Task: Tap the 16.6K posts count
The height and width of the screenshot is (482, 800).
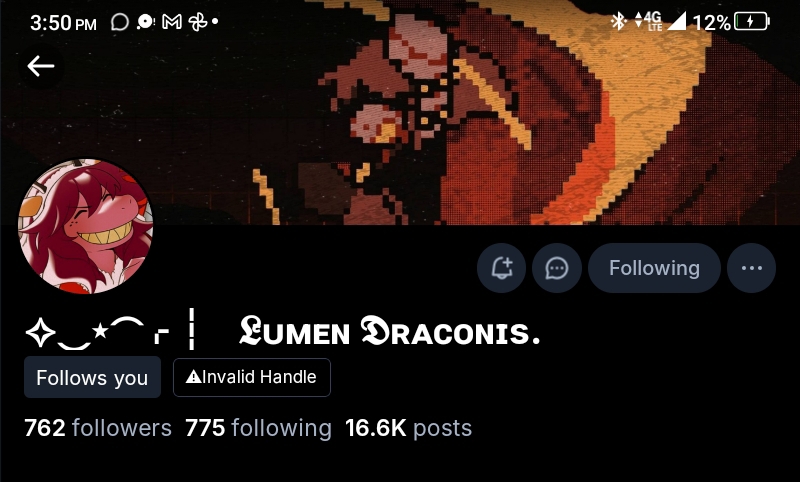Action: (408, 428)
